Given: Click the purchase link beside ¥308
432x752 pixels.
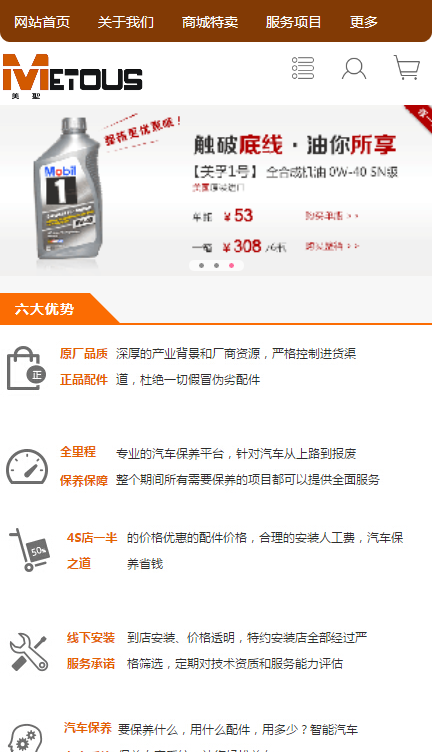Looking at the screenshot, I should click(x=332, y=246).
